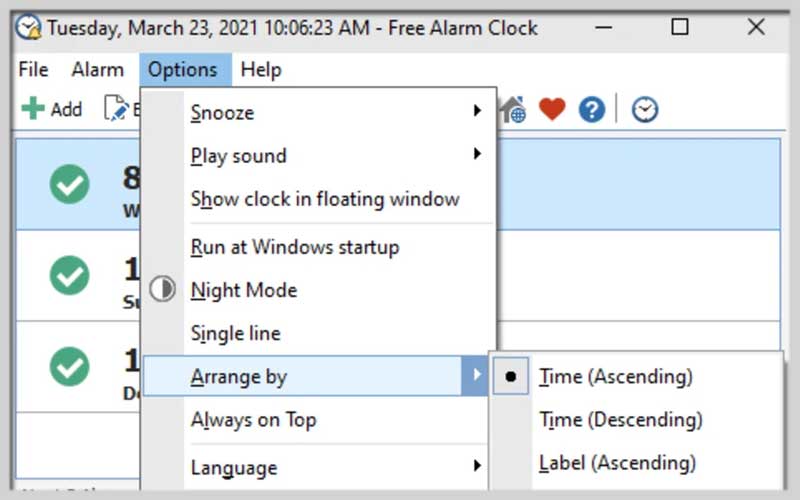Screen dimensions: 800x500
Task: Click the clock icon in toolbar
Action: pyautogui.click(x=645, y=109)
